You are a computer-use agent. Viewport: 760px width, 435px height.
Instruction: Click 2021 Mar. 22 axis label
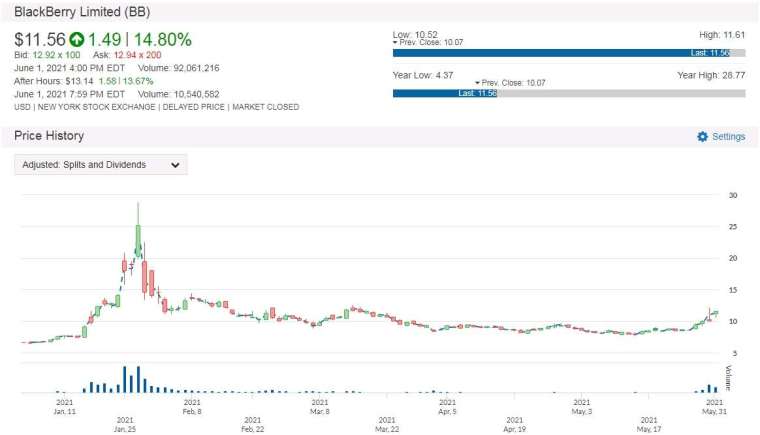pyautogui.click(x=387, y=424)
